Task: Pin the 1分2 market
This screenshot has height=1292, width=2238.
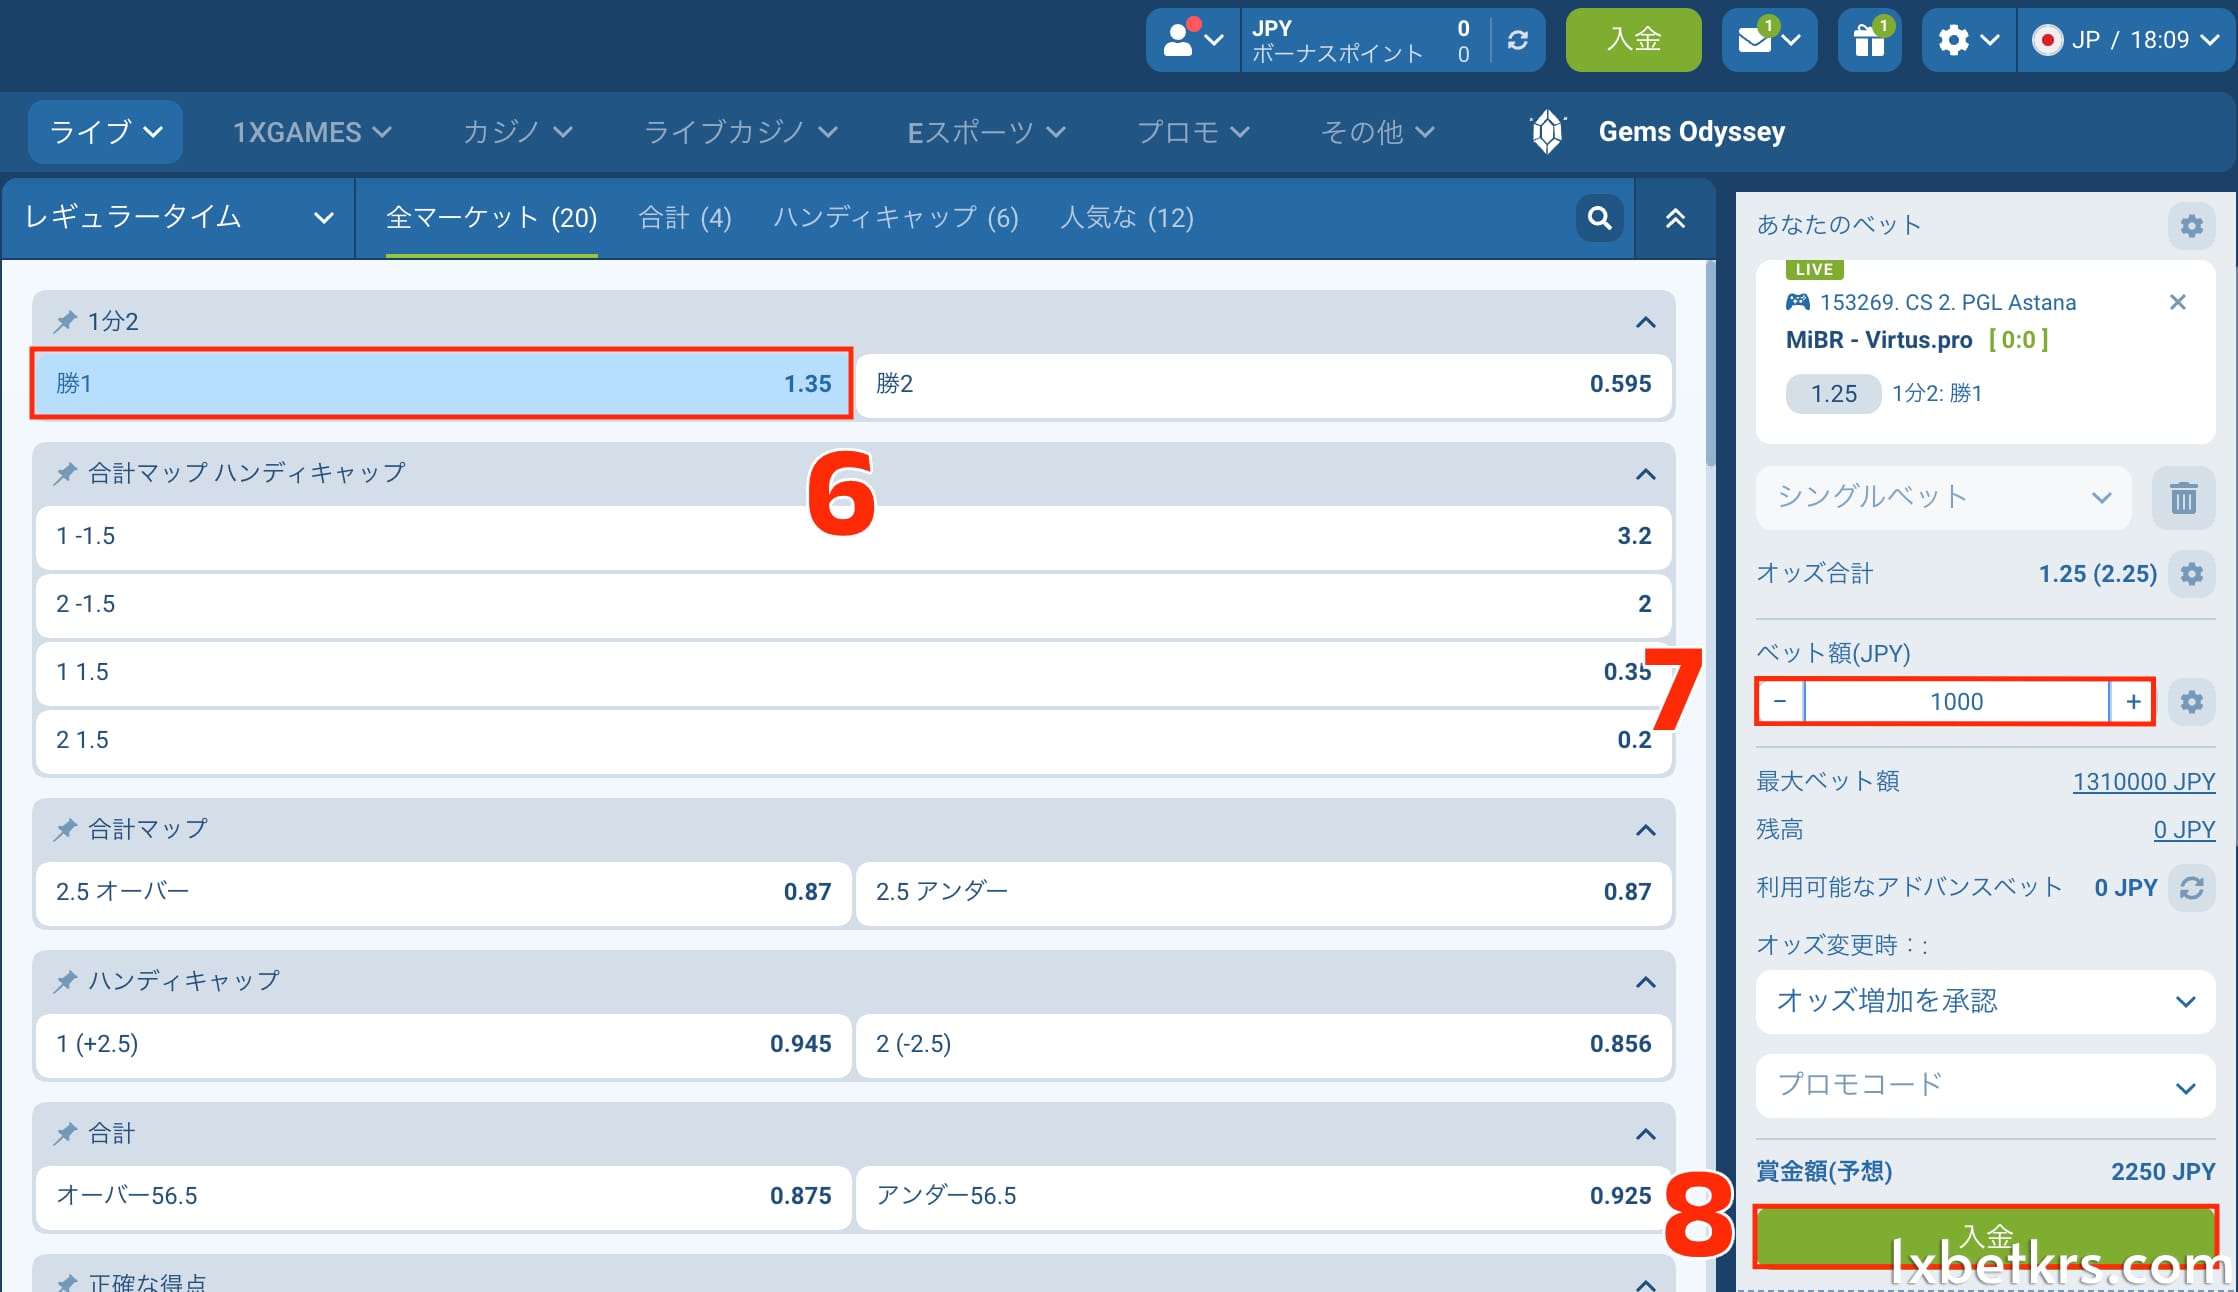Action: [x=65, y=321]
